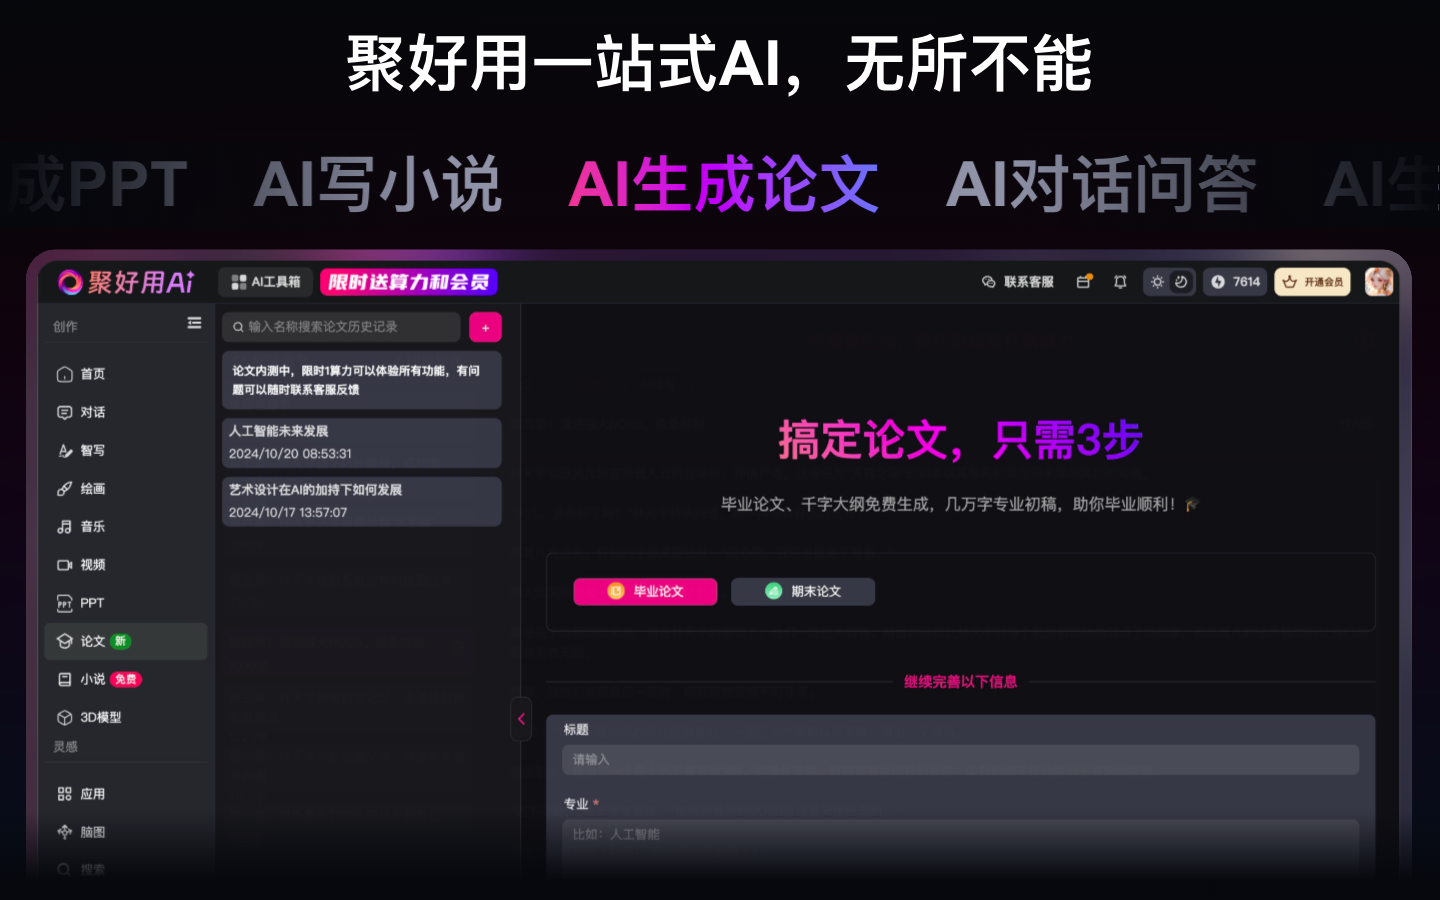Click the lightning bolt compute icon
This screenshot has height=900, width=1440.
point(1218,282)
